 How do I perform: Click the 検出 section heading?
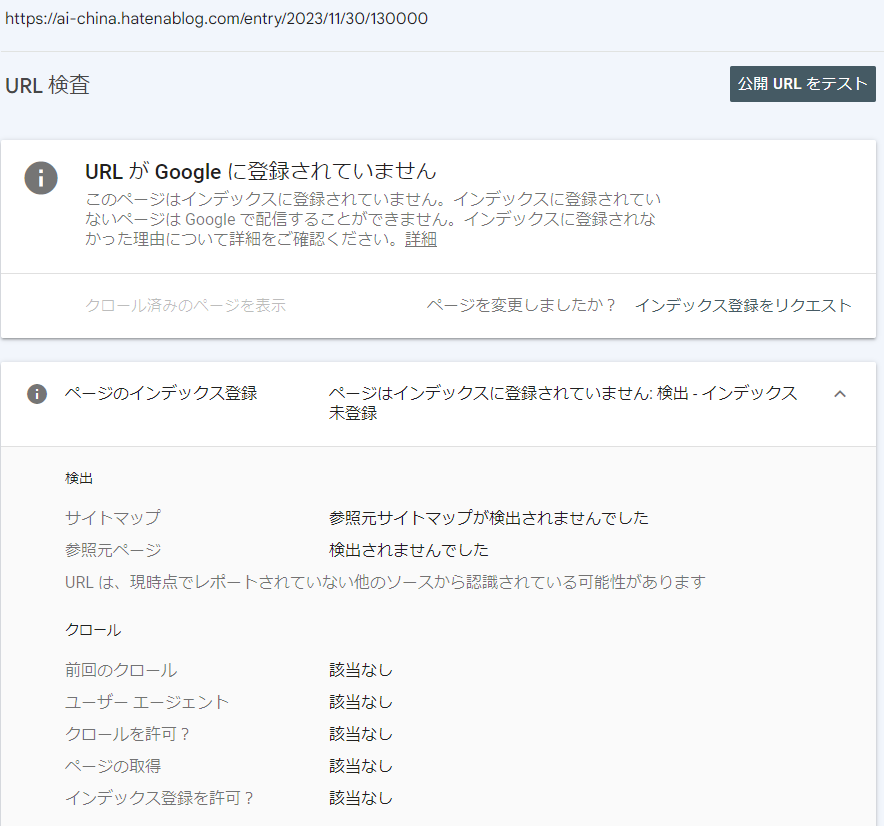click(79, 479)
